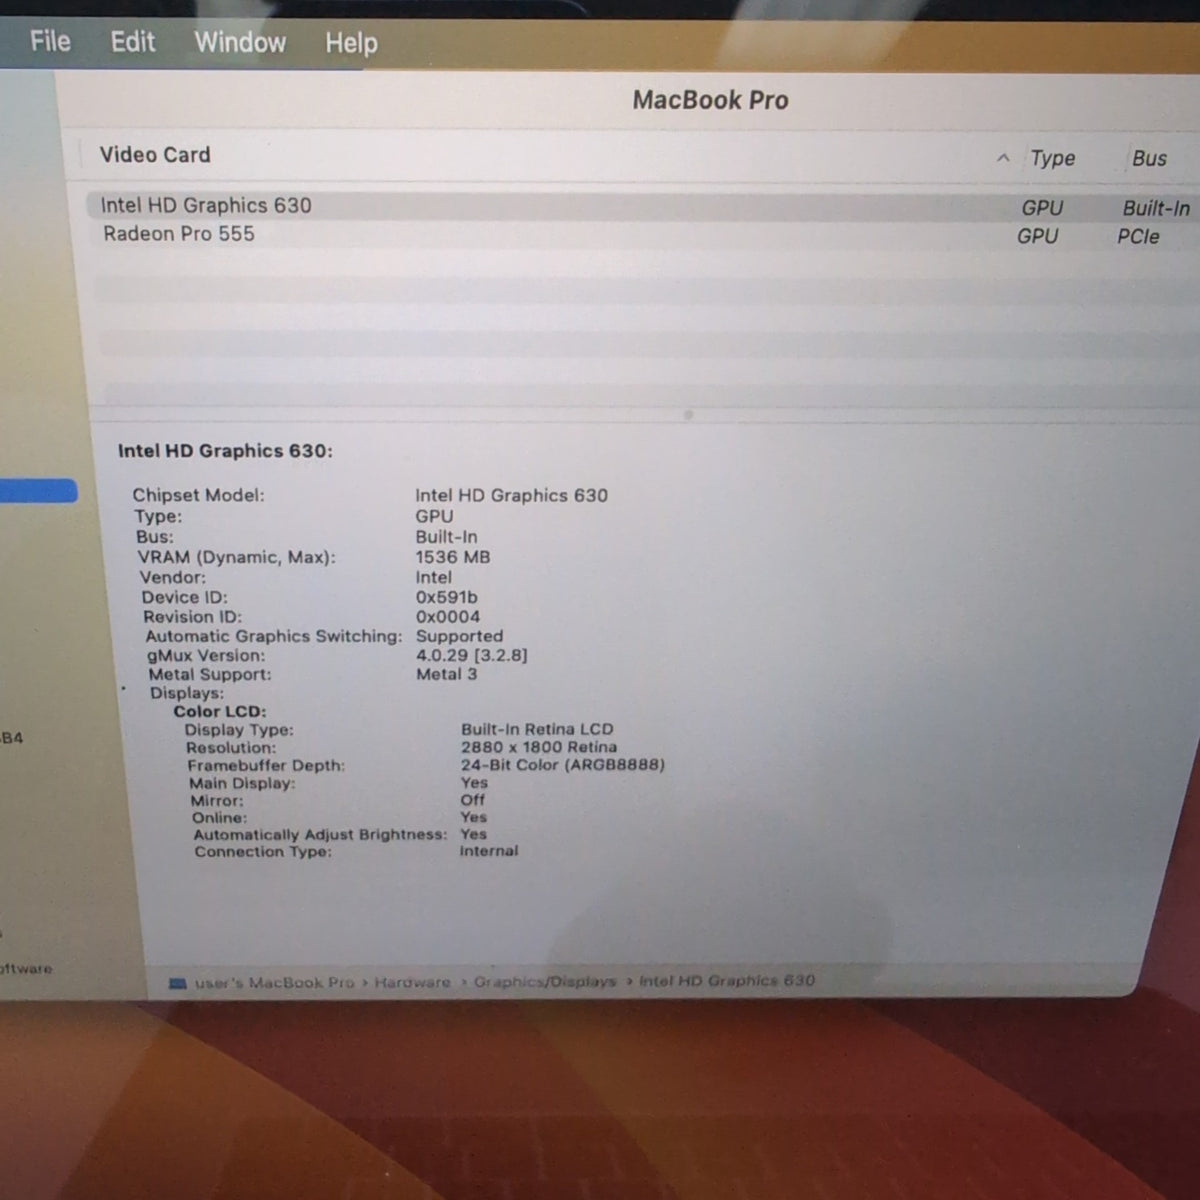Go to user's MacBook Pro in path bar

274,983
